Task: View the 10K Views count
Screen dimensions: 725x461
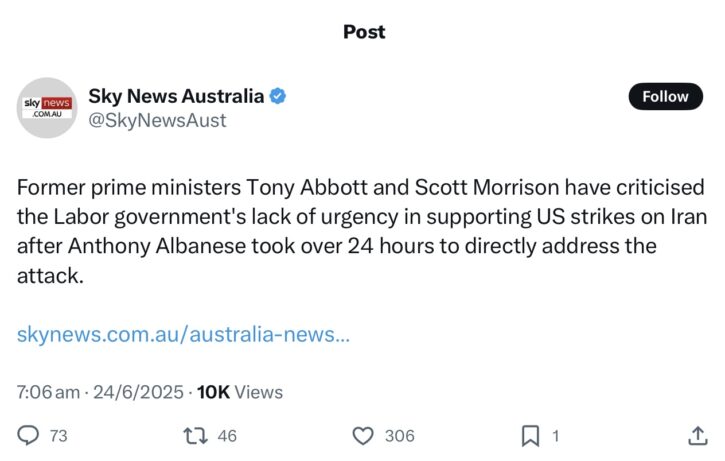Action: (240, 392)
